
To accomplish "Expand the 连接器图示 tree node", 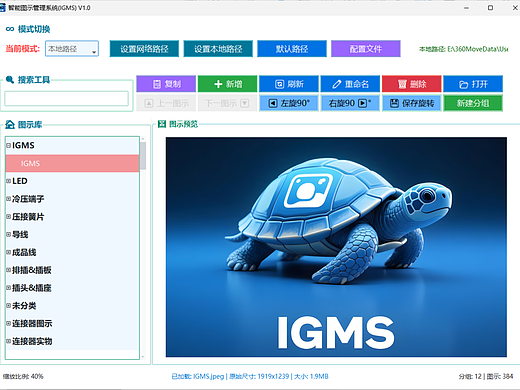I will [x=8, y=323].
